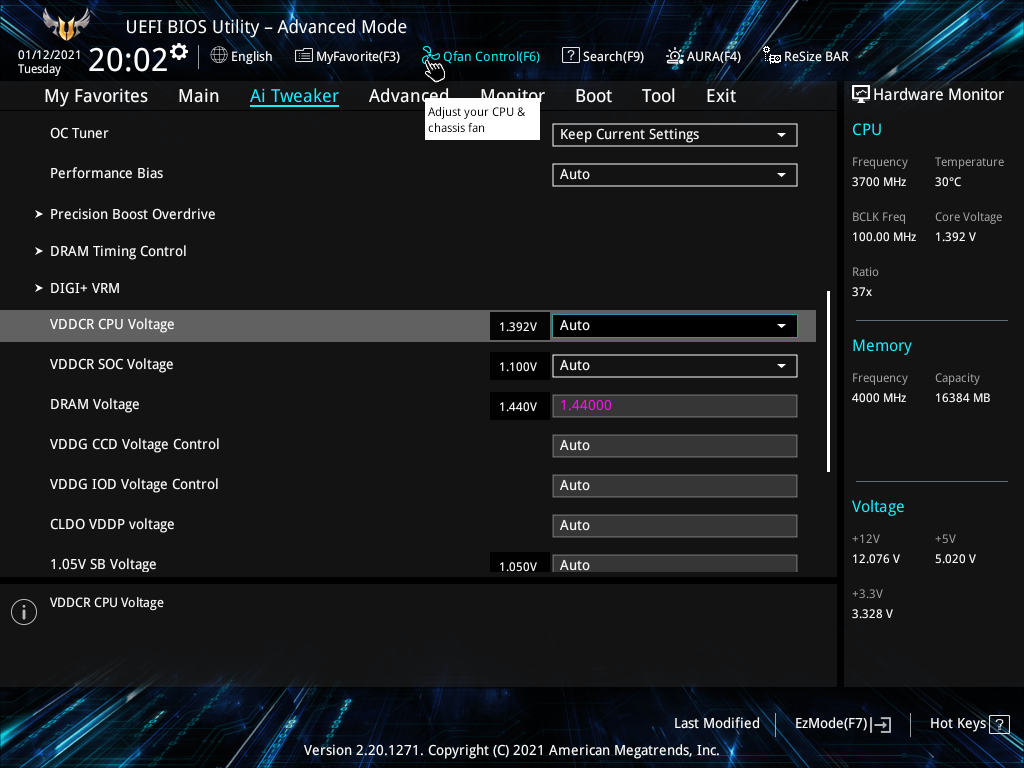The width and height of the screenshot is (1024, 768).
Task: Open the AURA(F4) lighting icon
Action: pyautogui.click(x=675, y=56)
